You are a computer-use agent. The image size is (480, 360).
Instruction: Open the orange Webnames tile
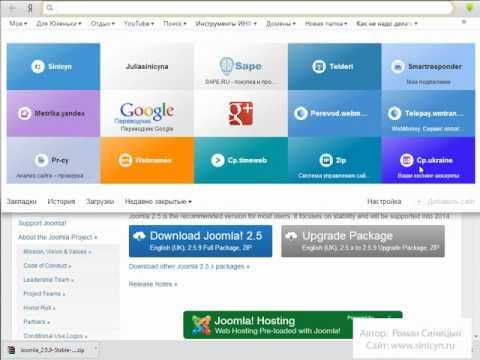coord(147,160)
